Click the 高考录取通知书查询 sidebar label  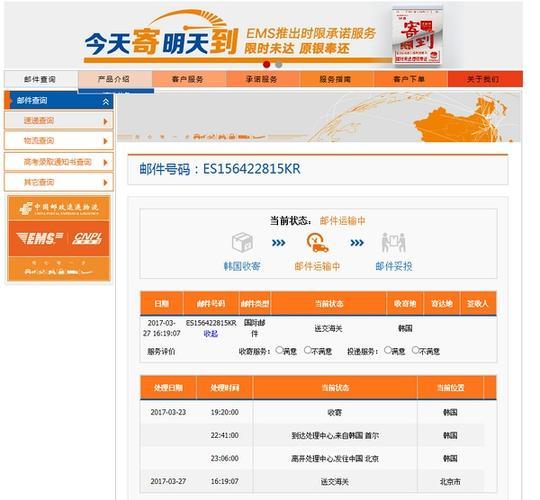58,162
